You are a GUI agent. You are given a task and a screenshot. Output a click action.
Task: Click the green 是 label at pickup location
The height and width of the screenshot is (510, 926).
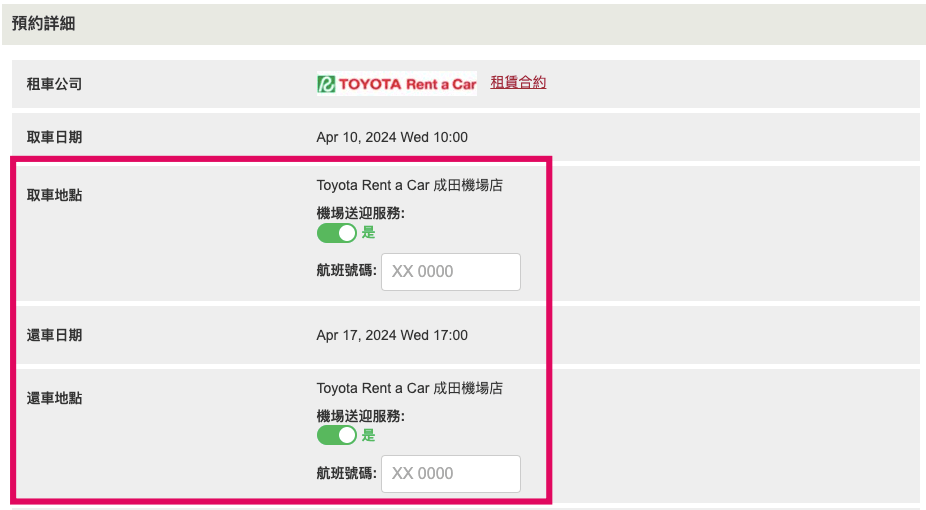(369, 233)
